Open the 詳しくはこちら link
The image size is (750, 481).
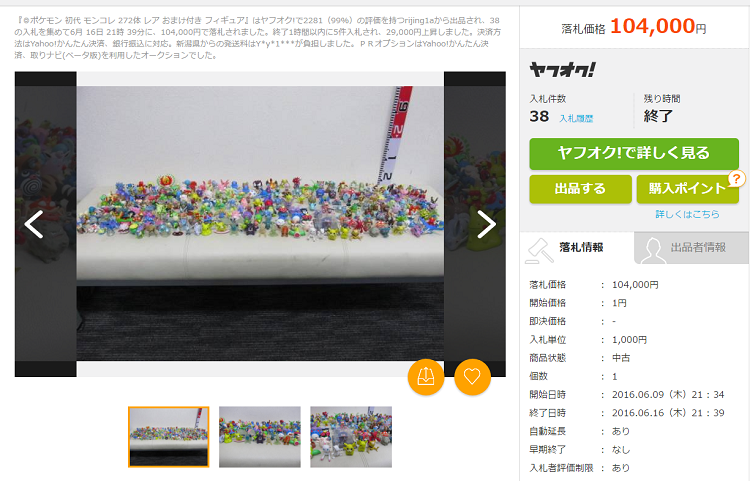pyautogui.click(x=687, y=214)
